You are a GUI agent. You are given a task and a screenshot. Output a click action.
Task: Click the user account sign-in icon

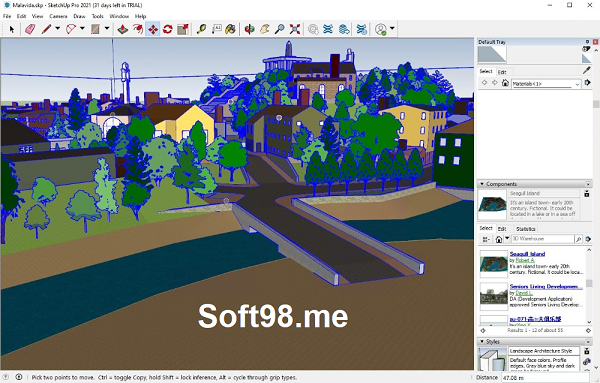coord(381,29)
